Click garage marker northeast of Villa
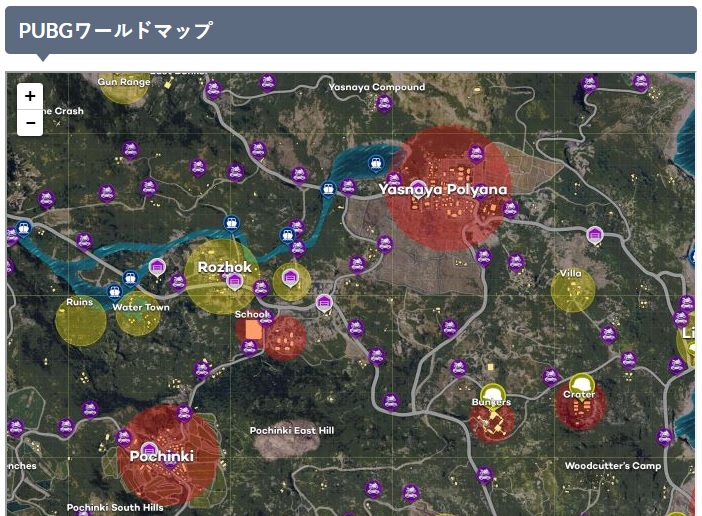 tap(595, 235)
